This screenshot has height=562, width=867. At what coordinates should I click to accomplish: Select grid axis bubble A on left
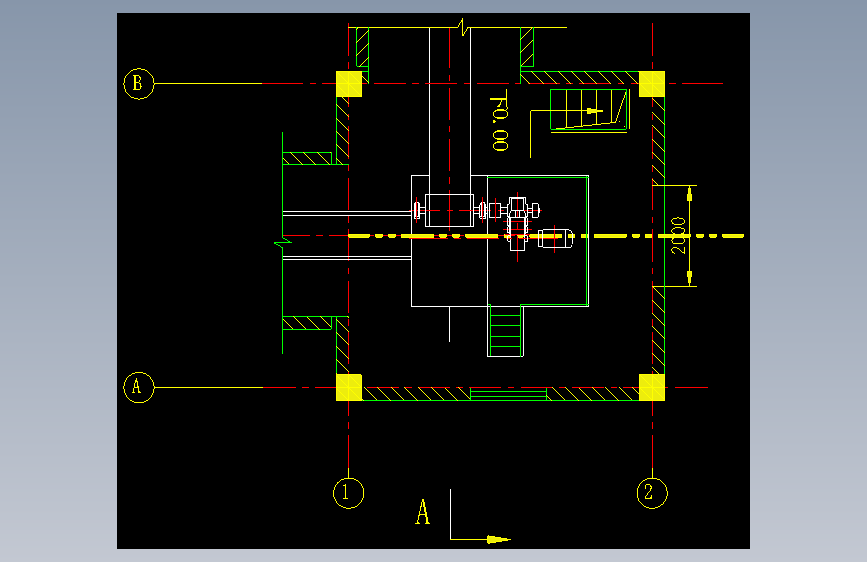(x=138, y=387)
